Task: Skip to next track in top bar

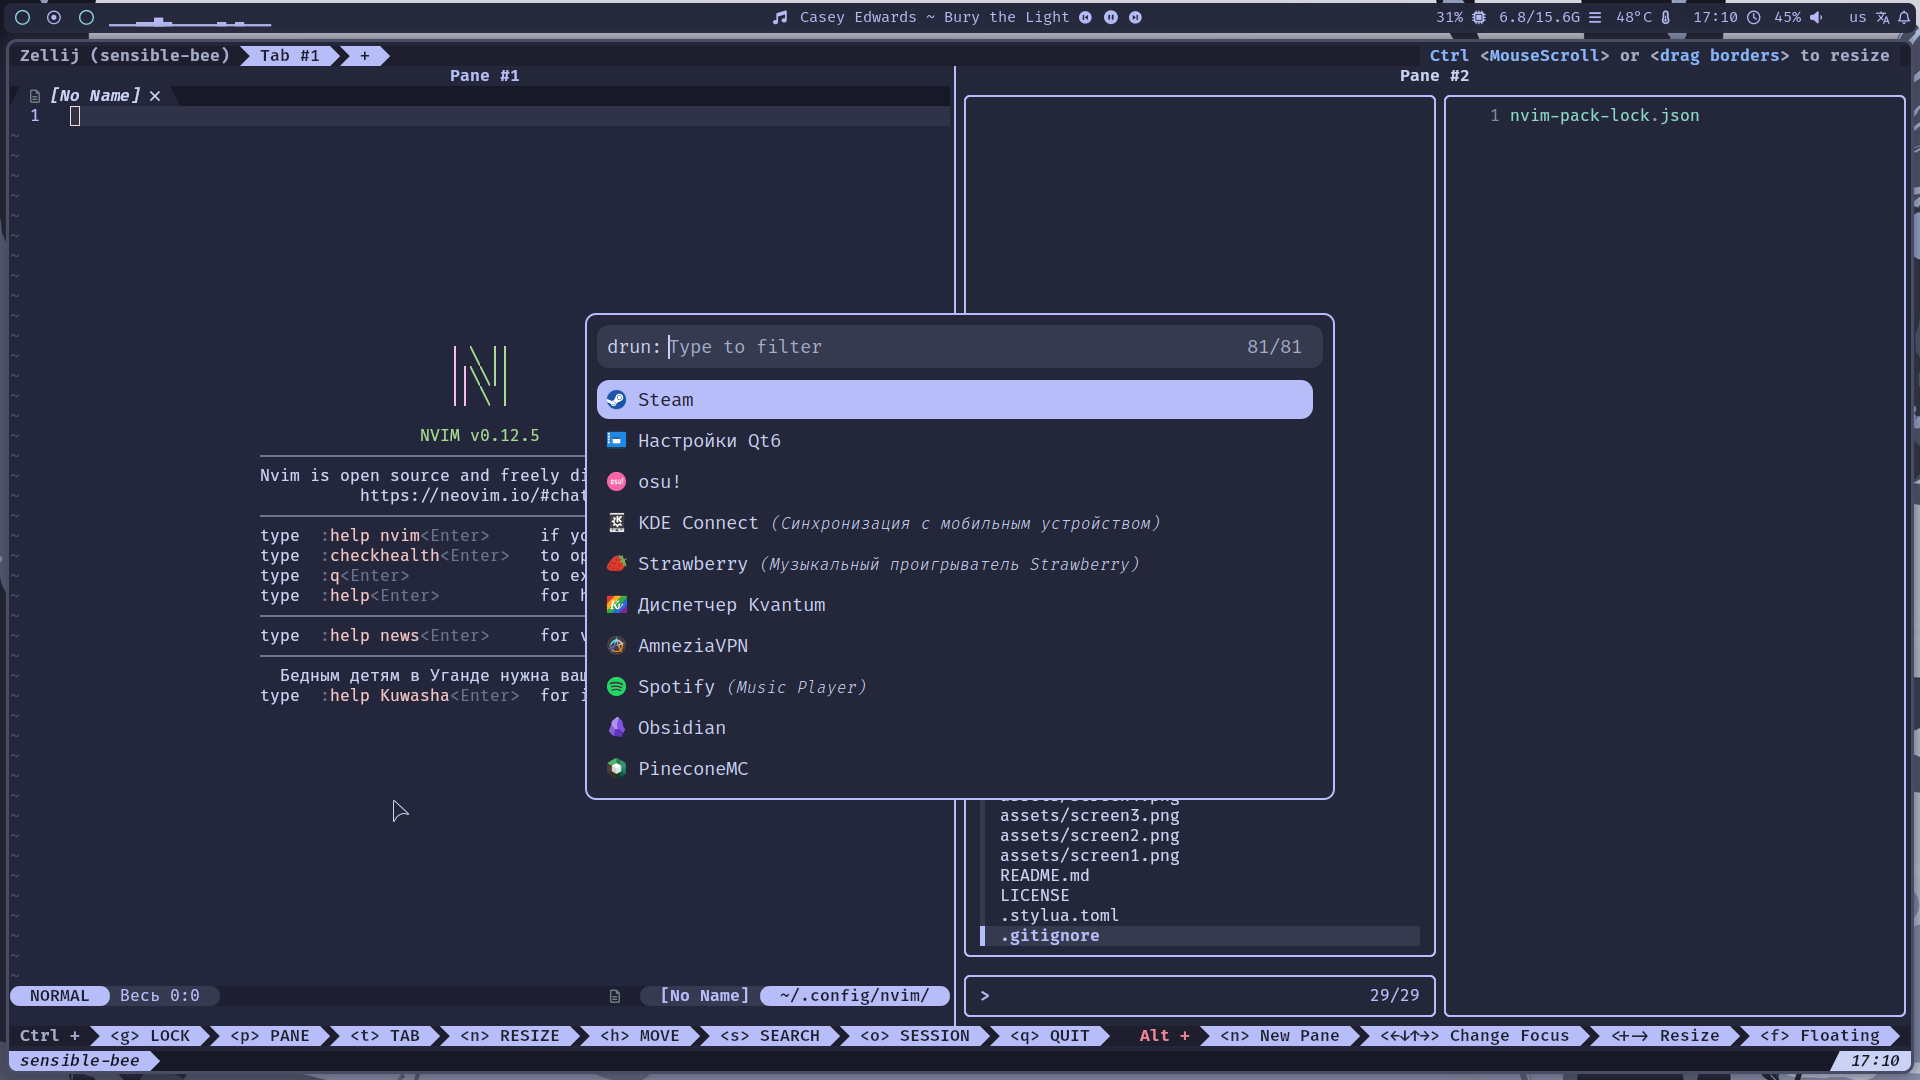Action: 1135,17
